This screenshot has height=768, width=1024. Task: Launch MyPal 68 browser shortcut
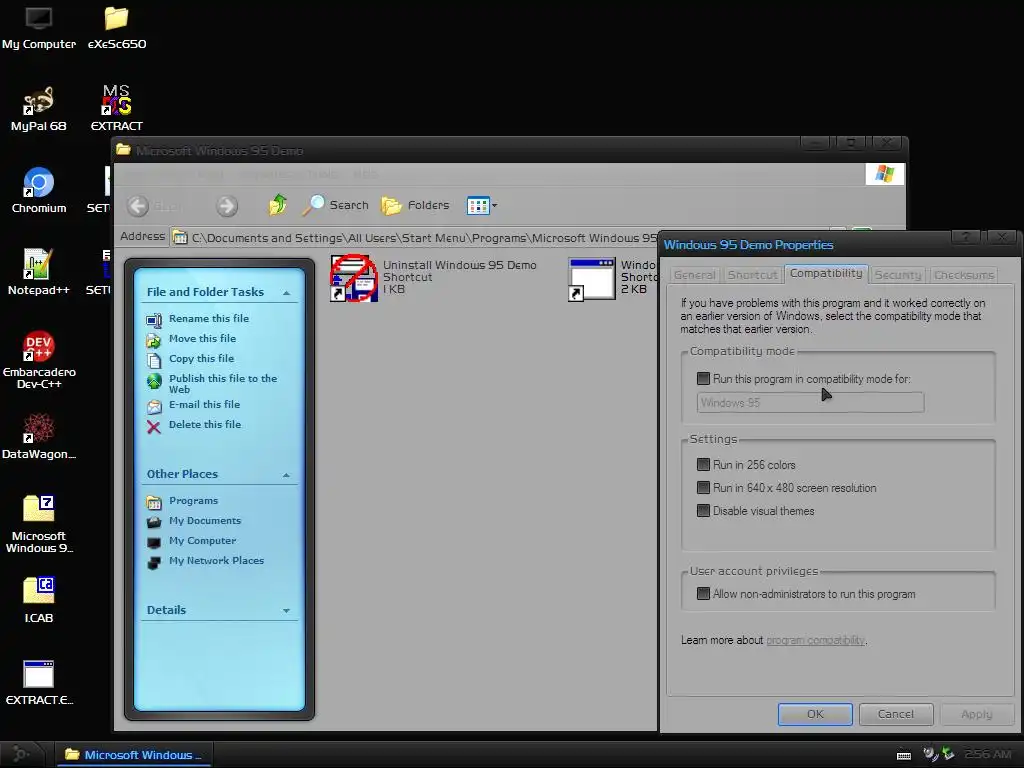pos(39,109)
